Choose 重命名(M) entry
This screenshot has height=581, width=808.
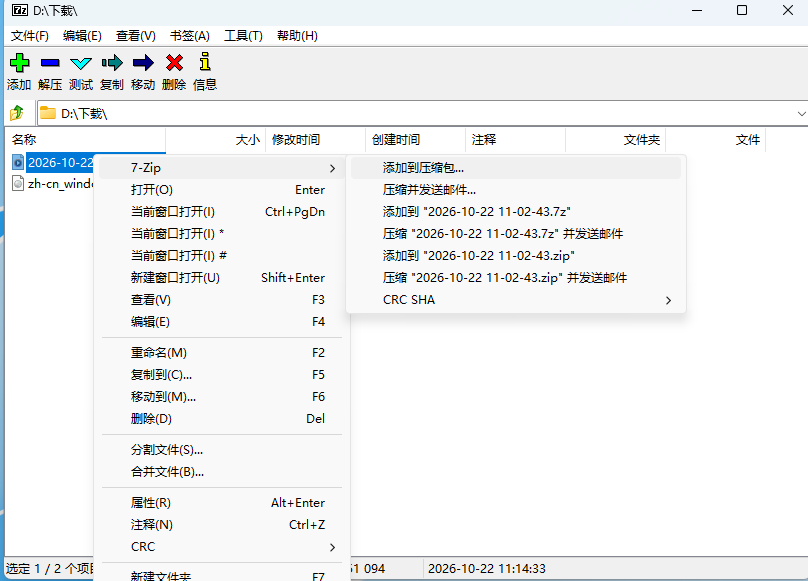[222, 353]
